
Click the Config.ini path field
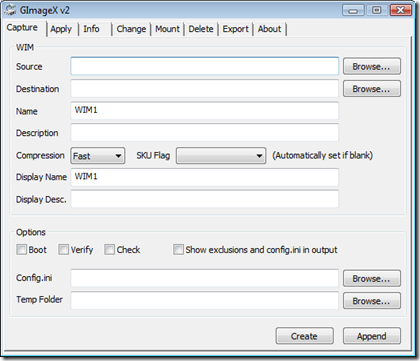[x=205, y=278]
